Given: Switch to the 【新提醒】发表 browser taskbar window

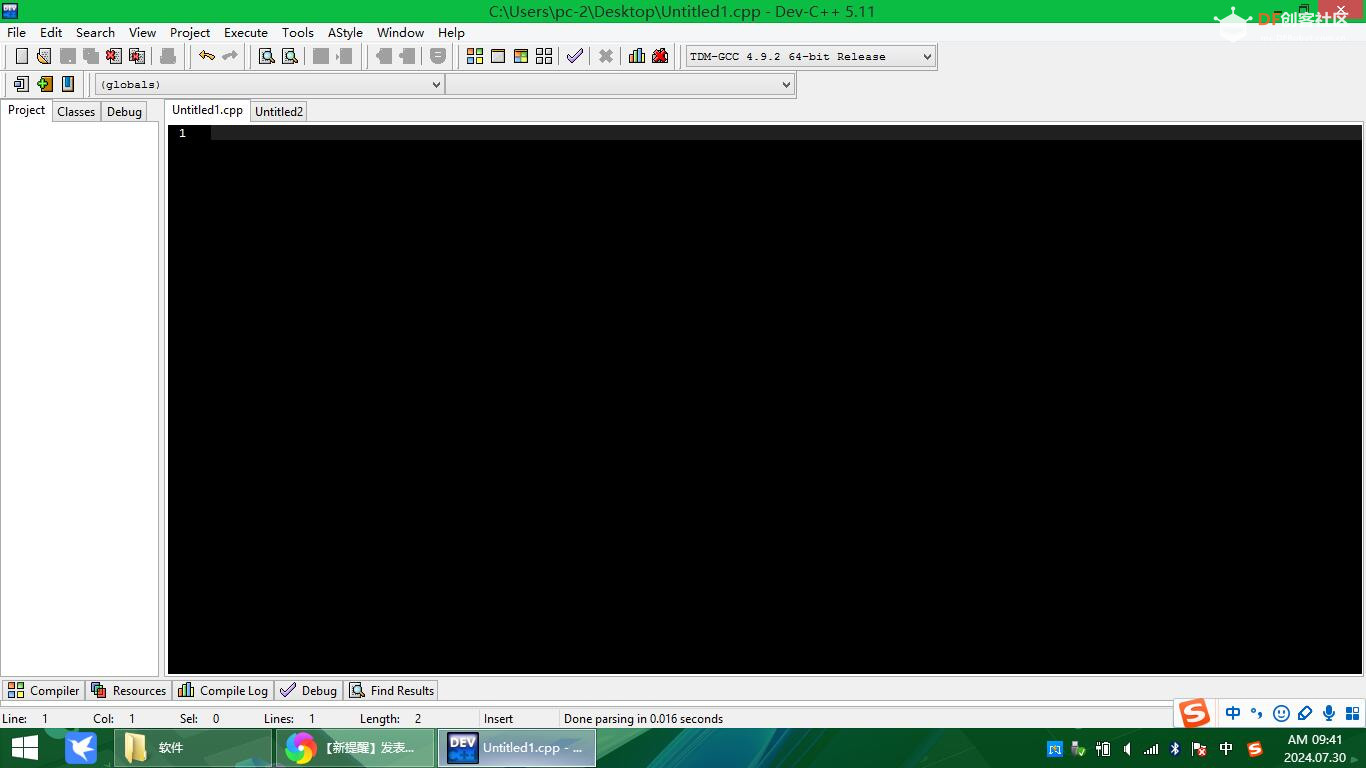Looking at the screenshot, I should tap(355, 748).
